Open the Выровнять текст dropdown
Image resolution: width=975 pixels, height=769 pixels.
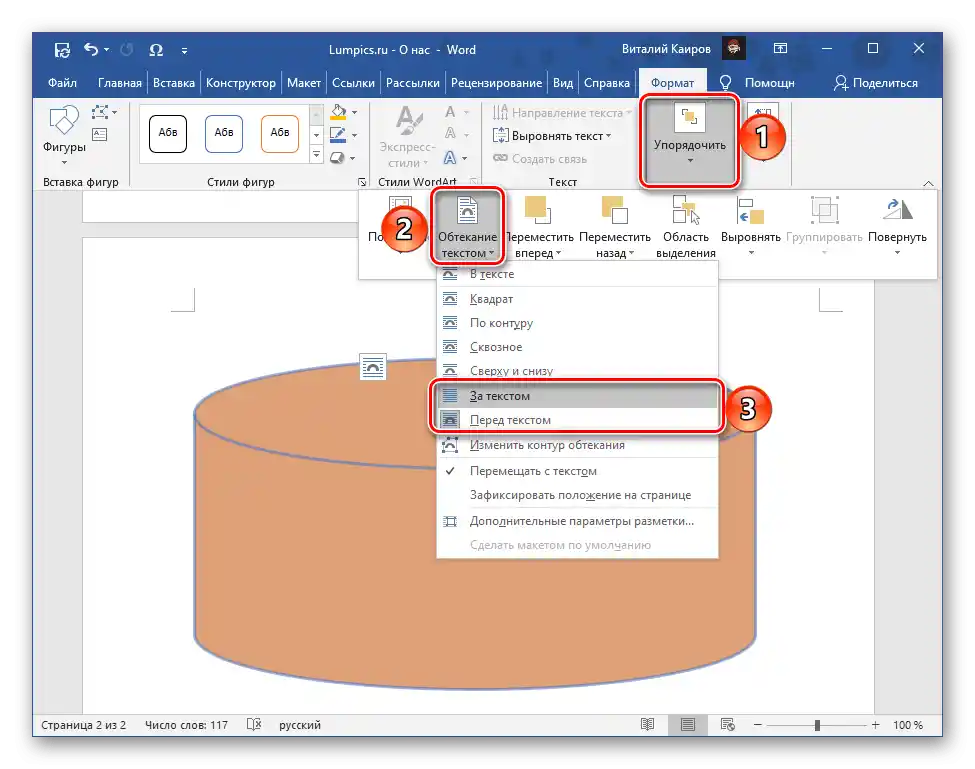click(557, 136)
